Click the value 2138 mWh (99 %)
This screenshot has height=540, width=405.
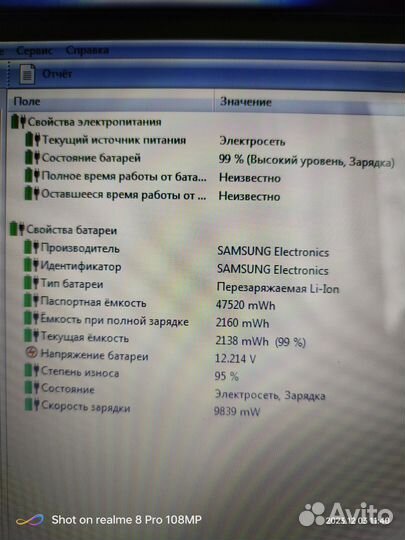tap(260, 342)
